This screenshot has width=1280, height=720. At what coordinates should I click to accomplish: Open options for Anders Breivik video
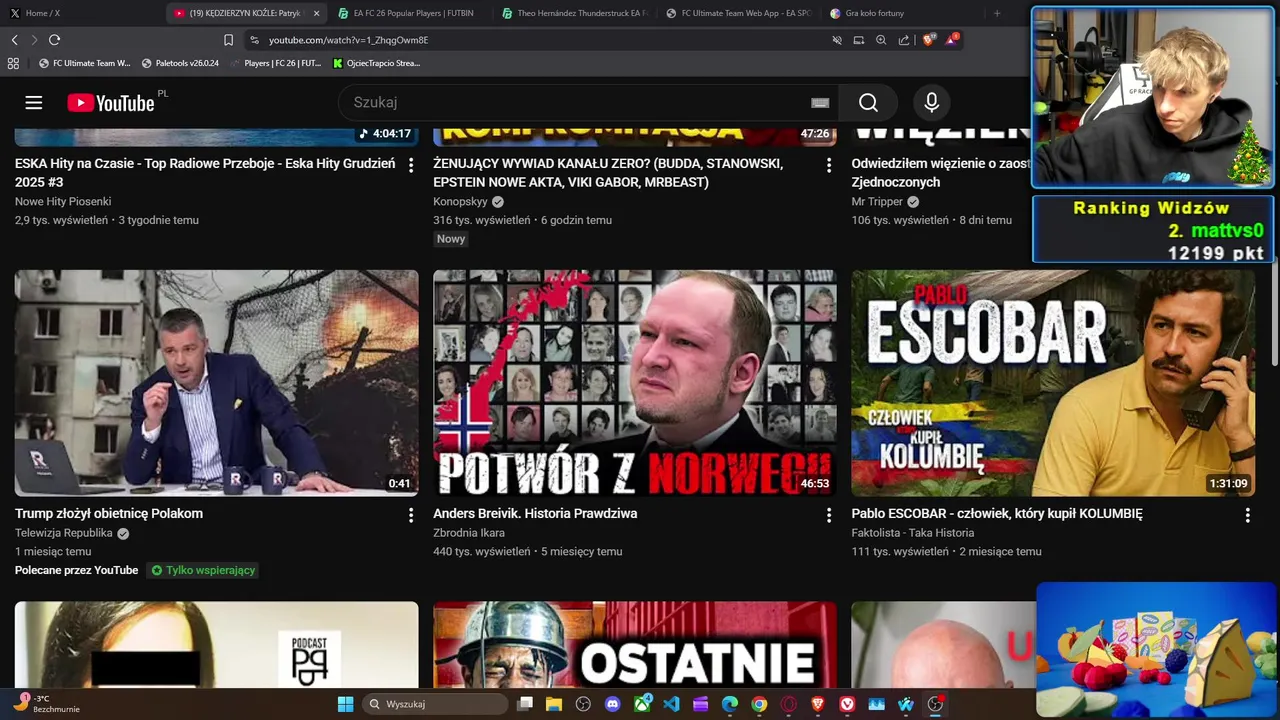tap(828, 515)
